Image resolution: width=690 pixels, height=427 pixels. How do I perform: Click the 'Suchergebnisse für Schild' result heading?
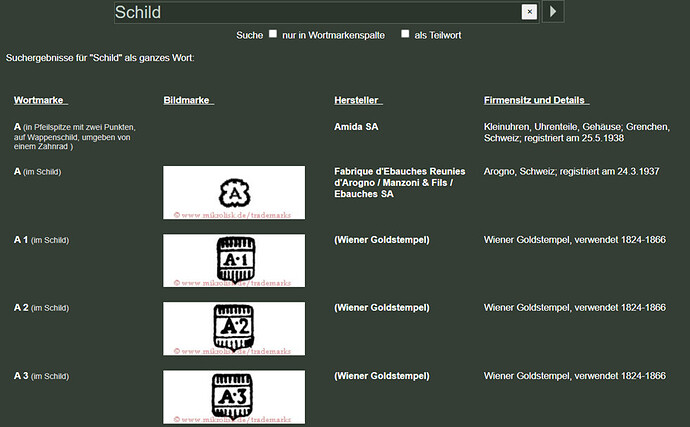100,58
